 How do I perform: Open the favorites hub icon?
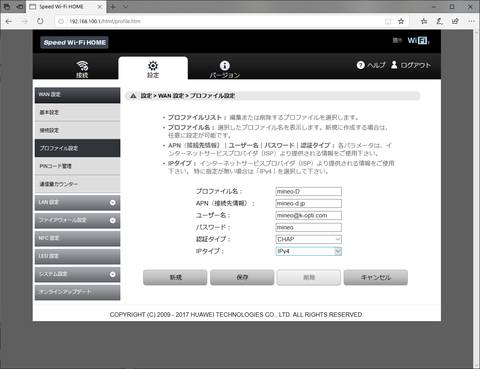click(424, 21)
